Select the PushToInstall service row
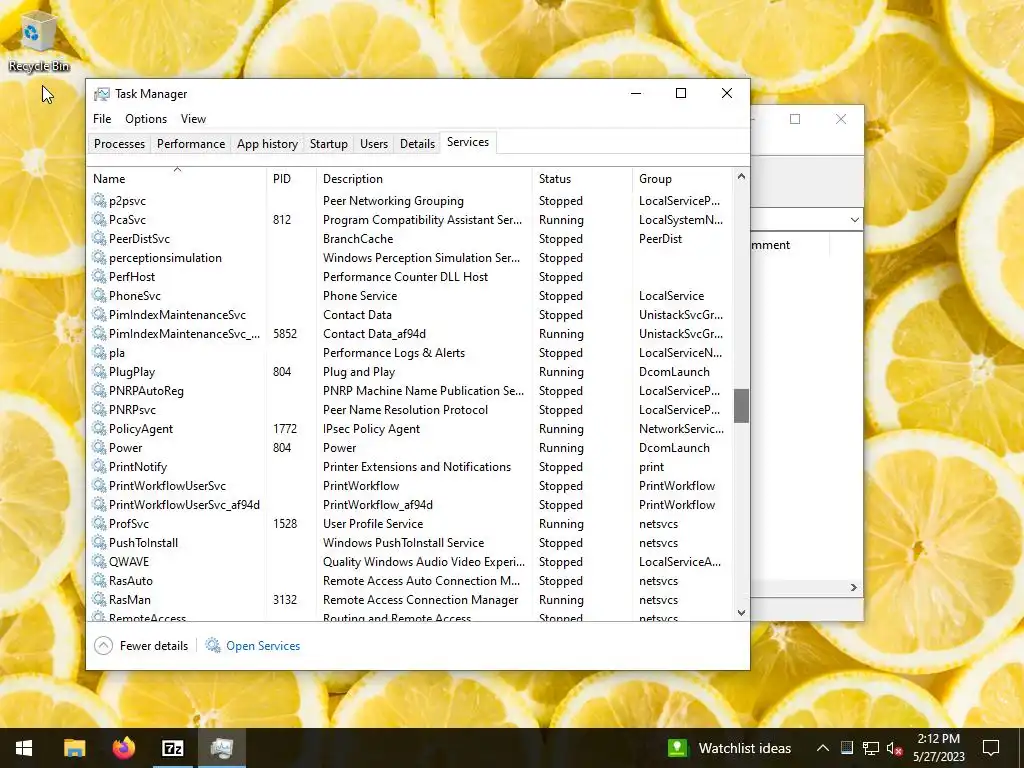This screenshot has width=1024, height=768. [x=410, y=542]
